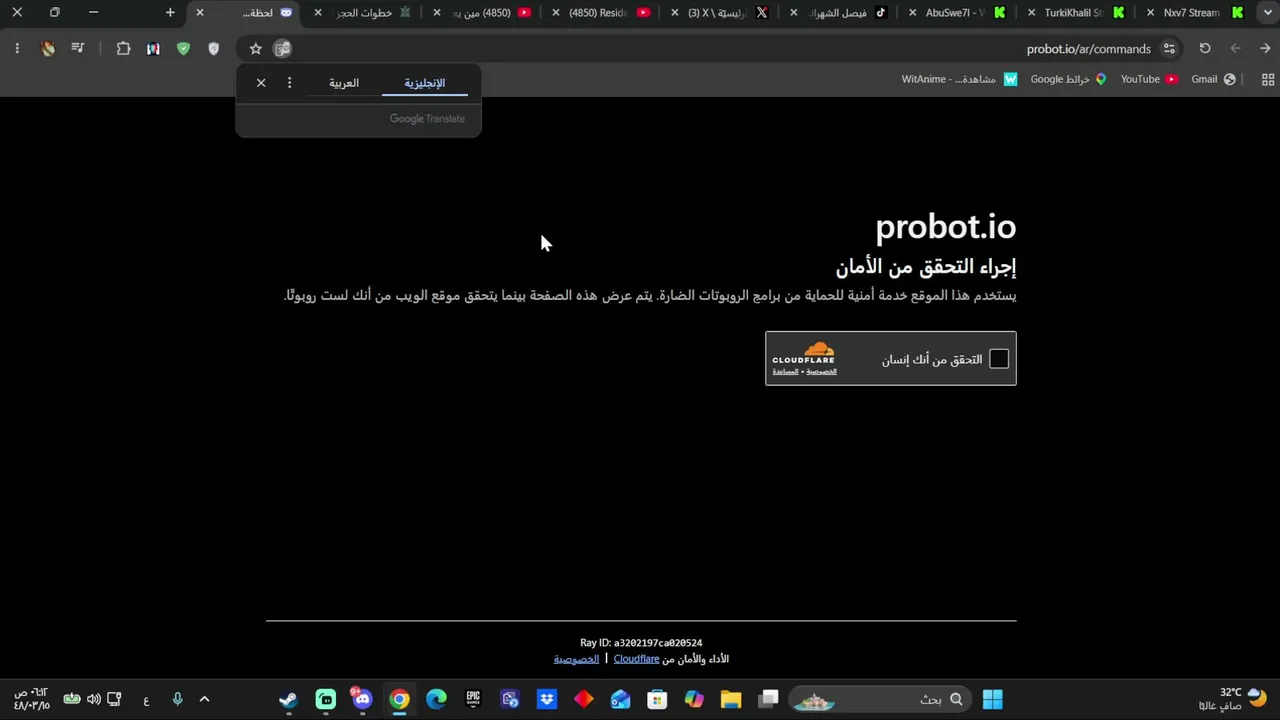The width and height of the screenshot is (1280, 720).
Task: Open Task View on the taskbar
Action: pos(768,699)
